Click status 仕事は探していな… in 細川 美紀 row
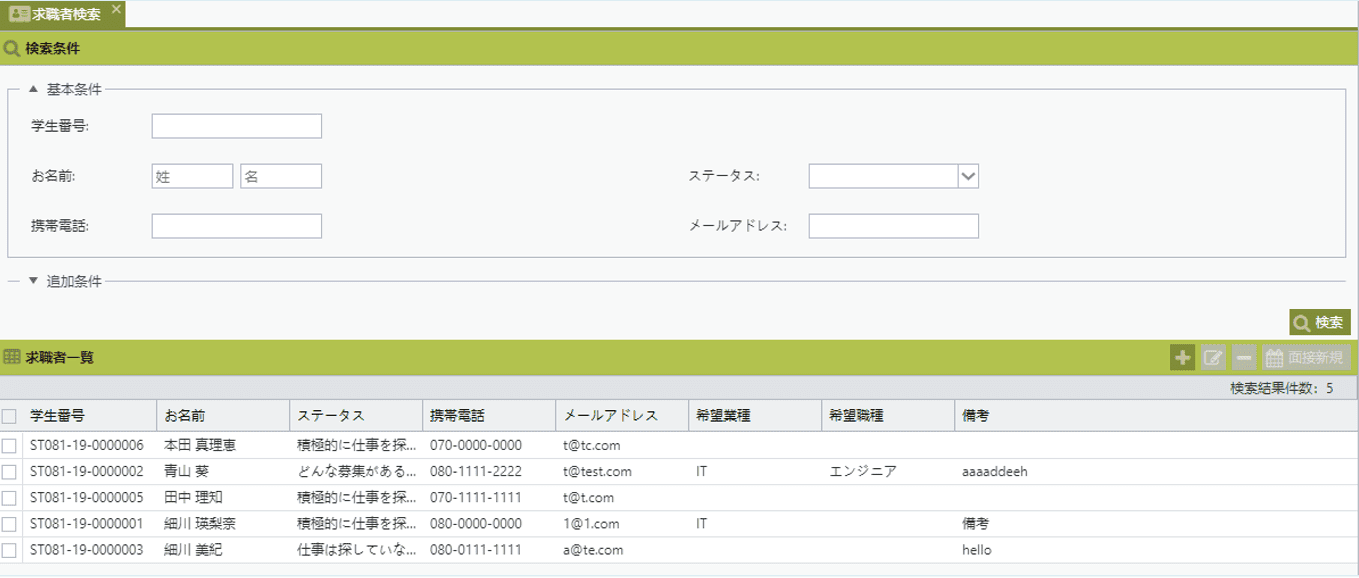The image size is (1359, 578). point(356,550)
